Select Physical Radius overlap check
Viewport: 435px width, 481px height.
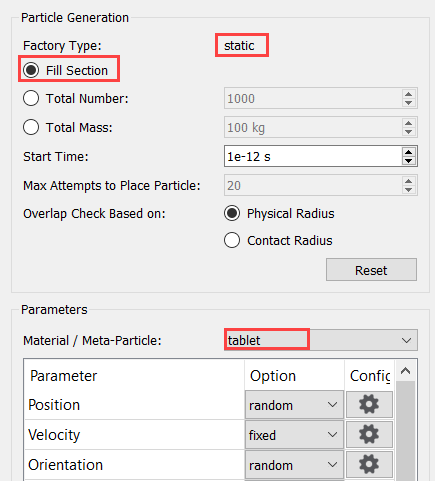[x=232, y=213]
